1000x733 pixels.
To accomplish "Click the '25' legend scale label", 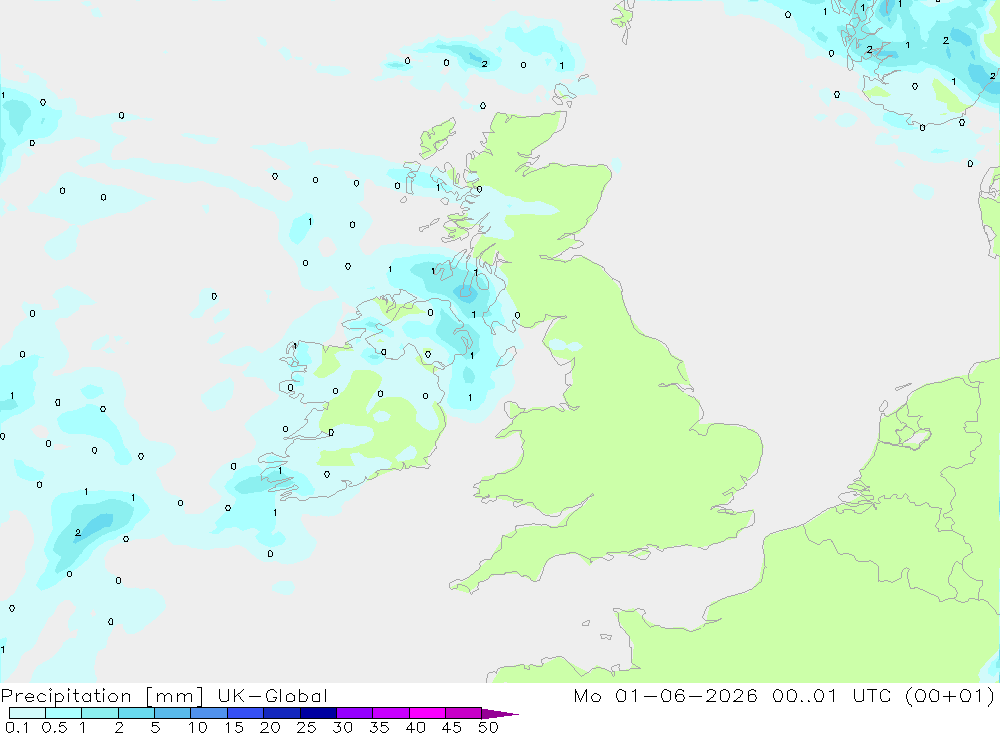I will (x=307, y=727).
